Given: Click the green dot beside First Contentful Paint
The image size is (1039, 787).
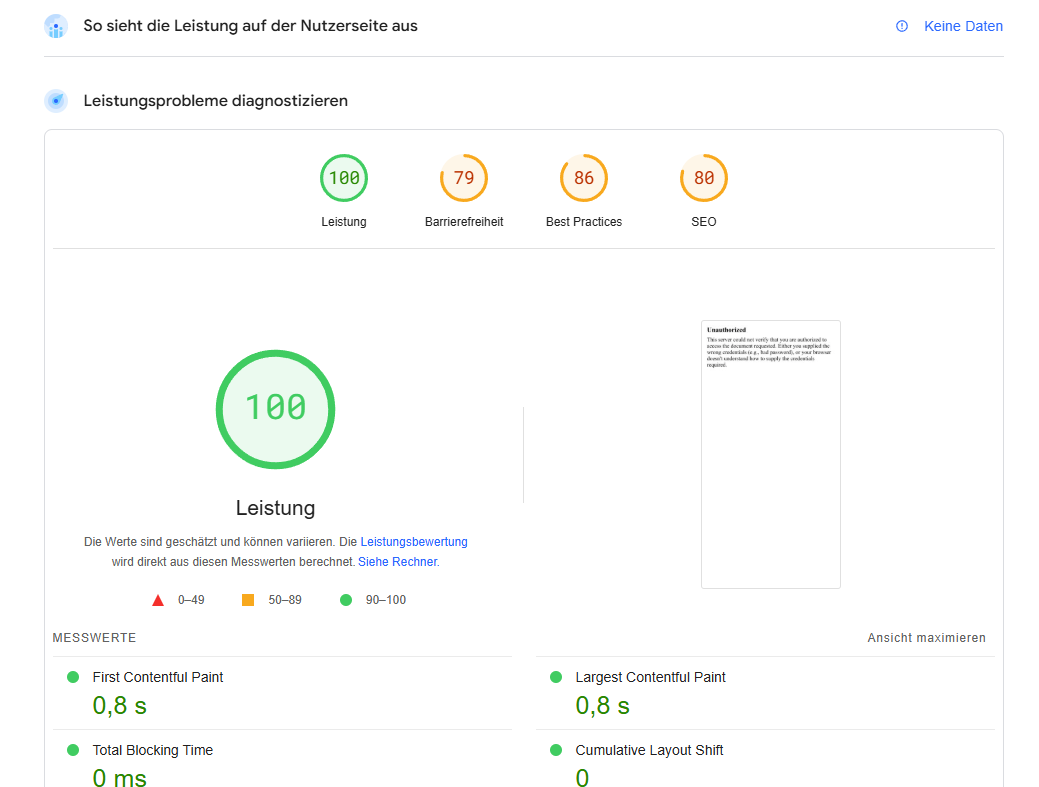Looking at the screenshot, I should click(74, 677).
